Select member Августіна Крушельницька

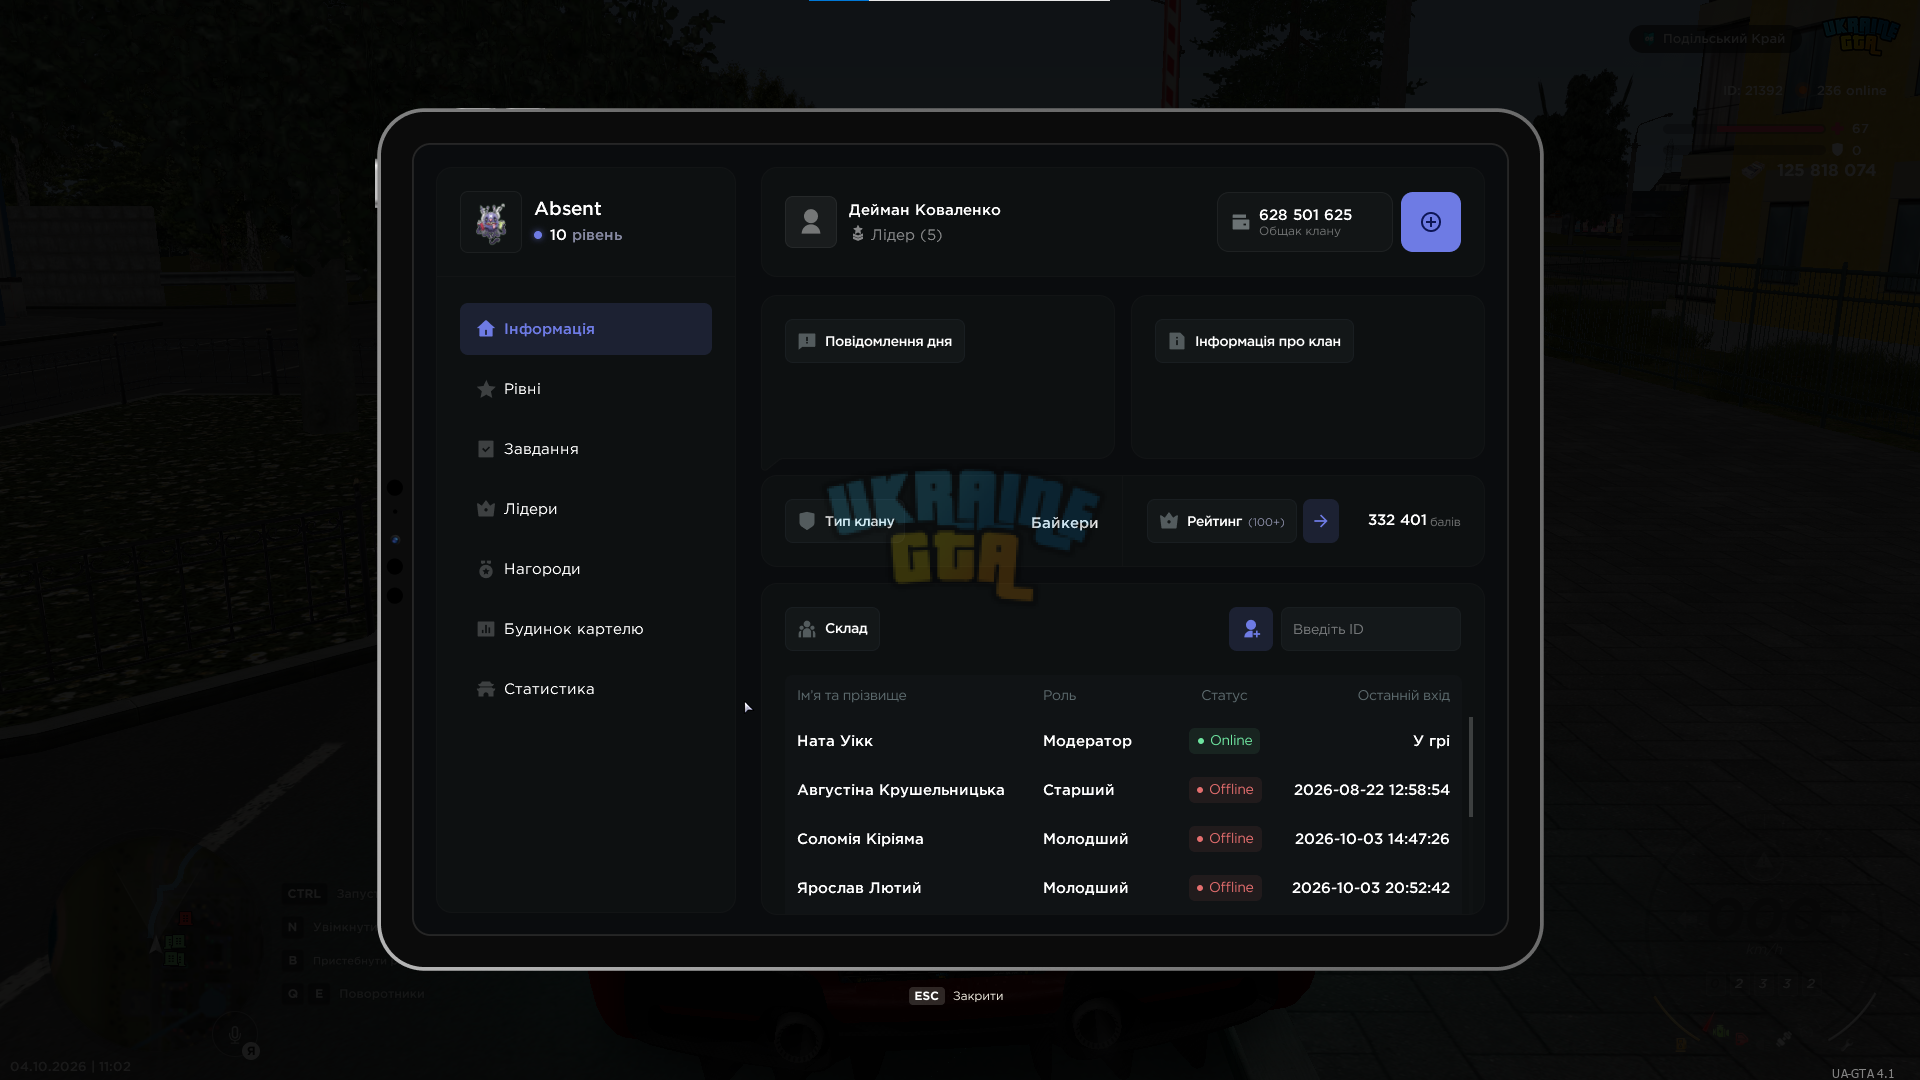click(1123, 790)
